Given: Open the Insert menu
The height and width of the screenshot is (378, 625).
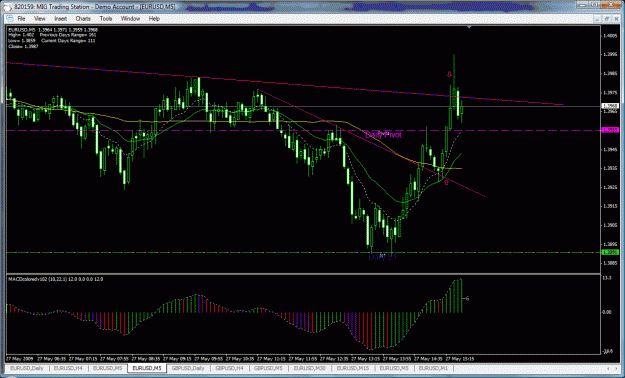Looking at the screenshot, I should 61,19.
